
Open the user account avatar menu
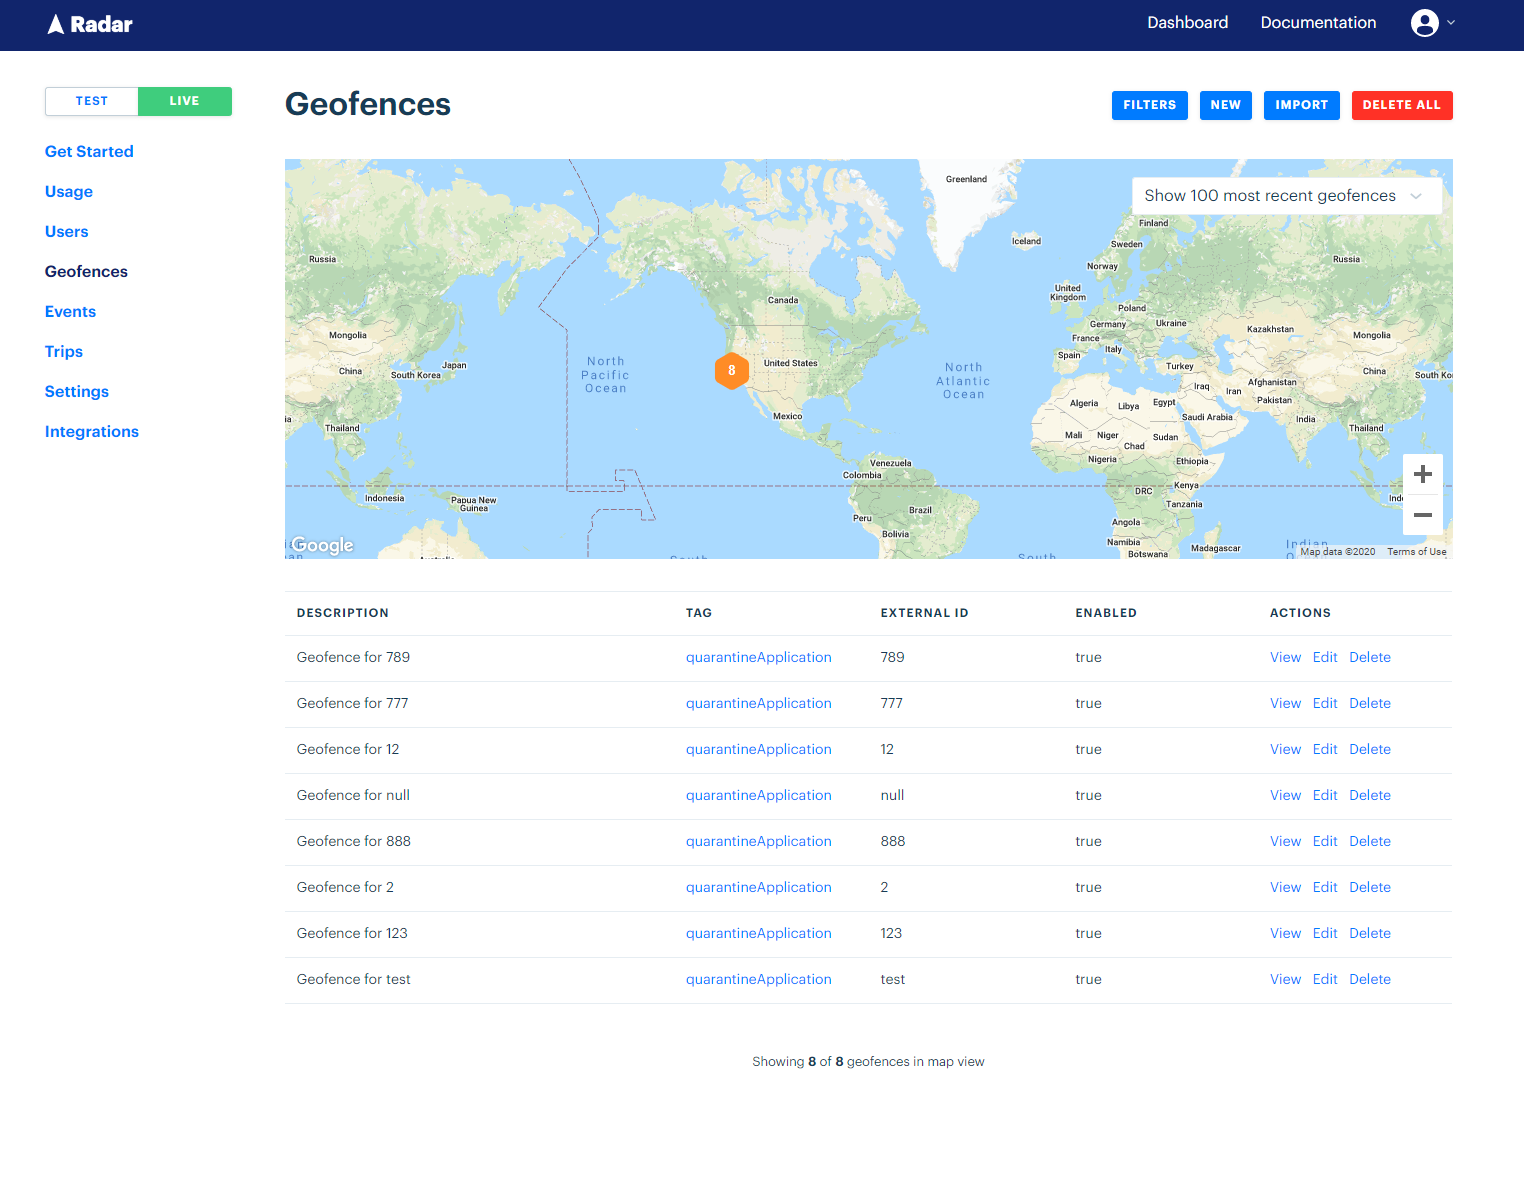click(1424, 23)
